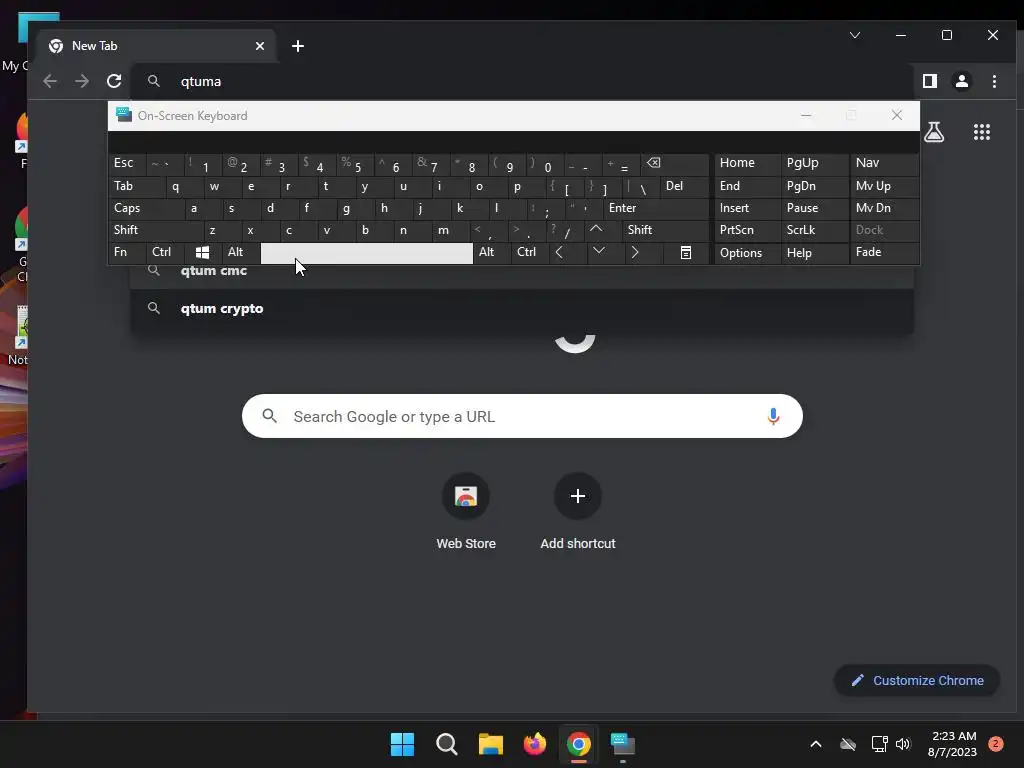
Task: Focus the address bar containing 'qtuma'
Action: click(520, 81)
